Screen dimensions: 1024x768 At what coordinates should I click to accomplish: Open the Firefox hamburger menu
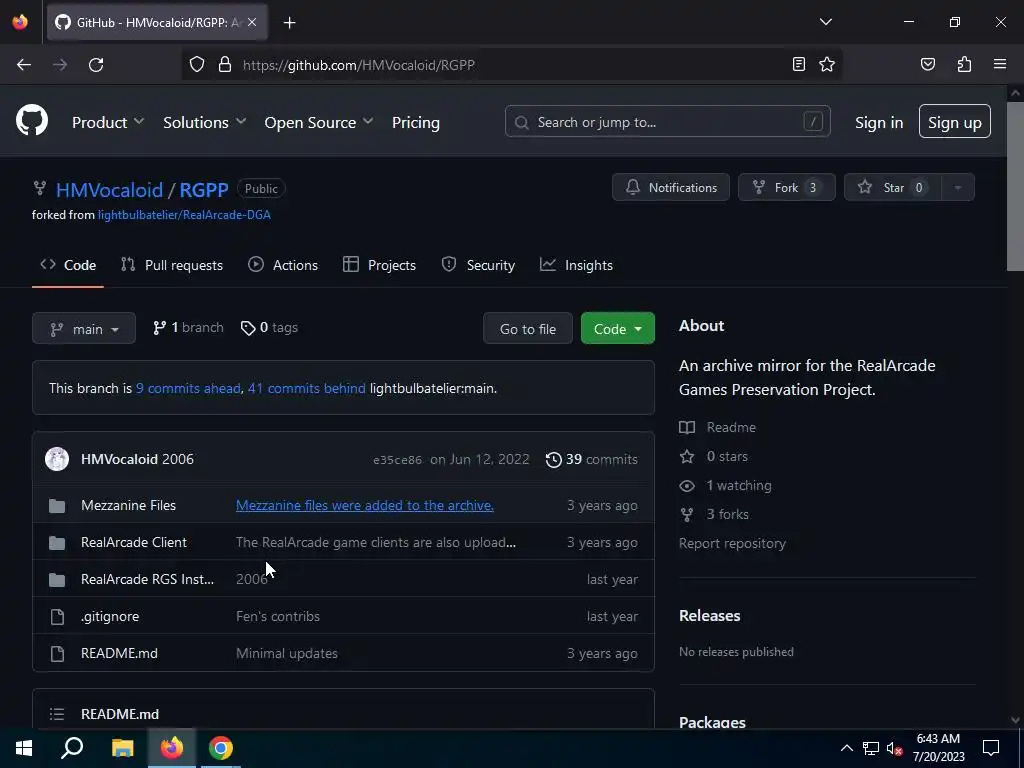tap(1000, 64)
